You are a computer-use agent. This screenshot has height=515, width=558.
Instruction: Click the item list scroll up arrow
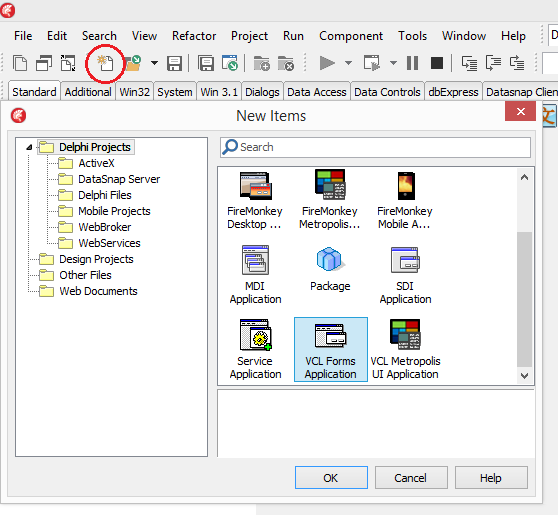[x=524, y=177]
